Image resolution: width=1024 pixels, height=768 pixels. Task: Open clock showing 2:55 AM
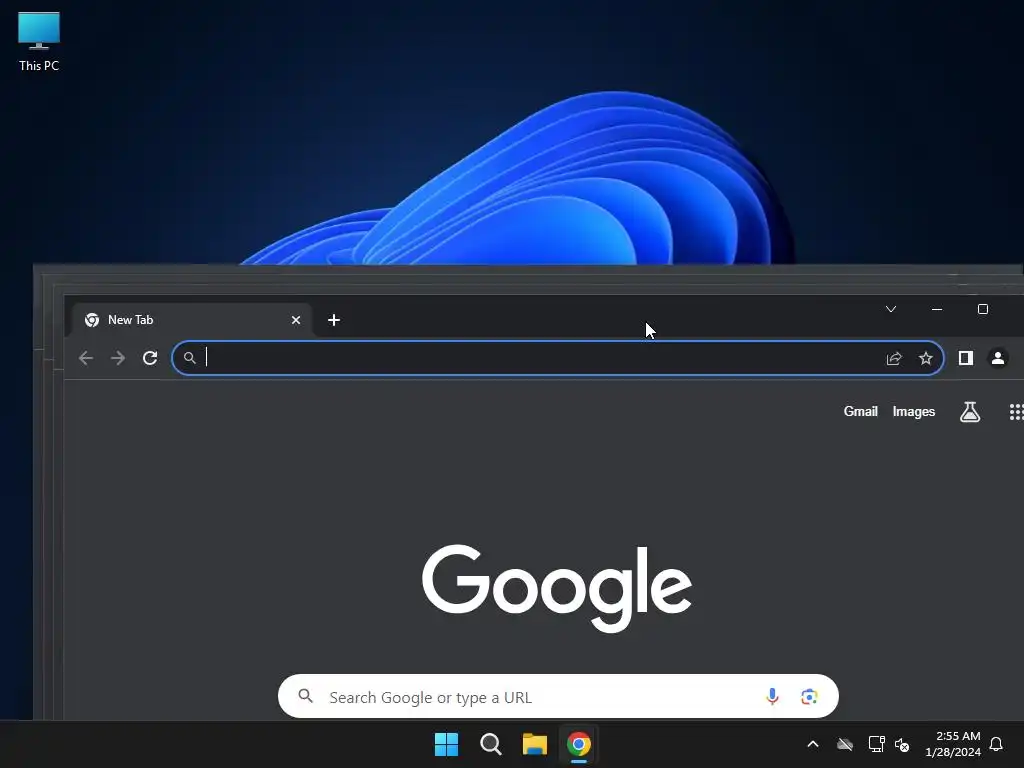click(x=953, y=744)
